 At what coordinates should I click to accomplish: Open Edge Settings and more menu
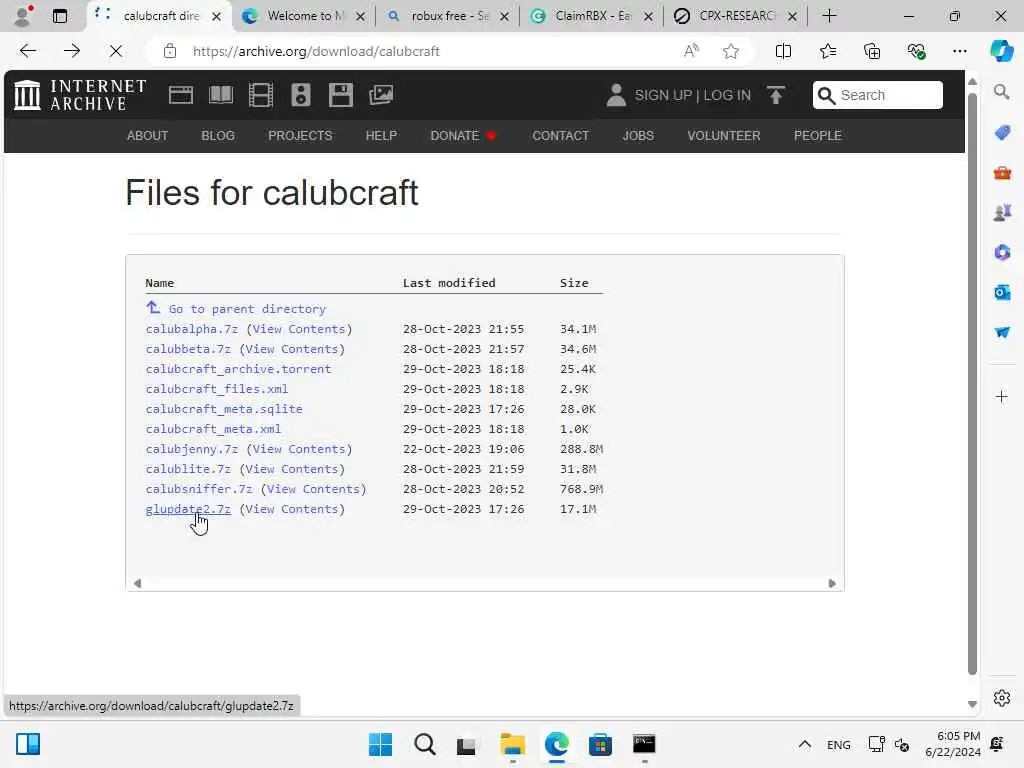point(959,51)
